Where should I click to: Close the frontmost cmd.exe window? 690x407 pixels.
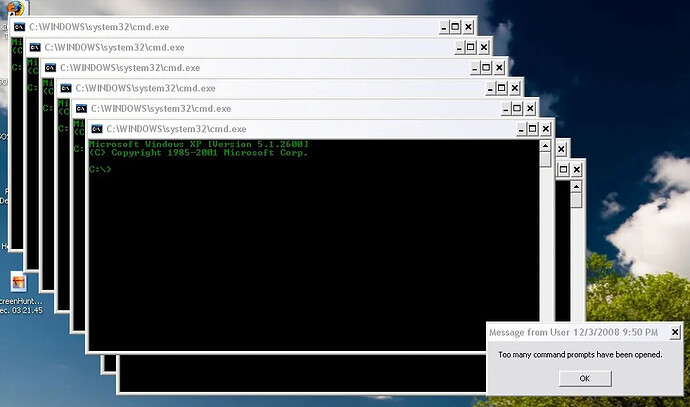pyautogui.click(x=546, y=129)
